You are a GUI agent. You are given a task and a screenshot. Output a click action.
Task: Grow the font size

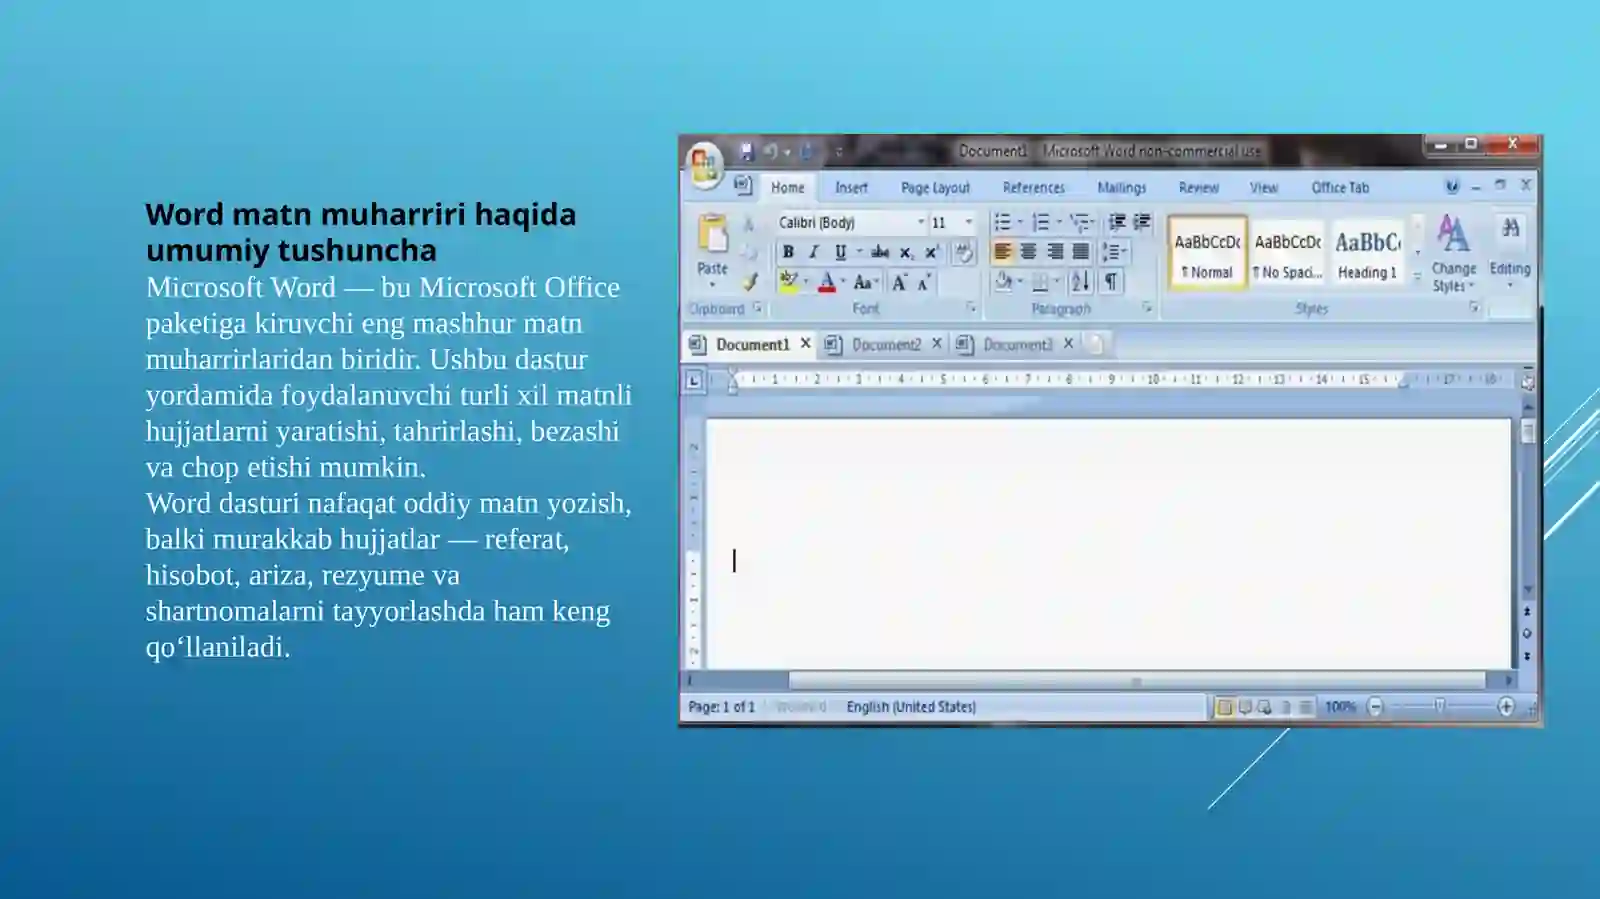900,282
